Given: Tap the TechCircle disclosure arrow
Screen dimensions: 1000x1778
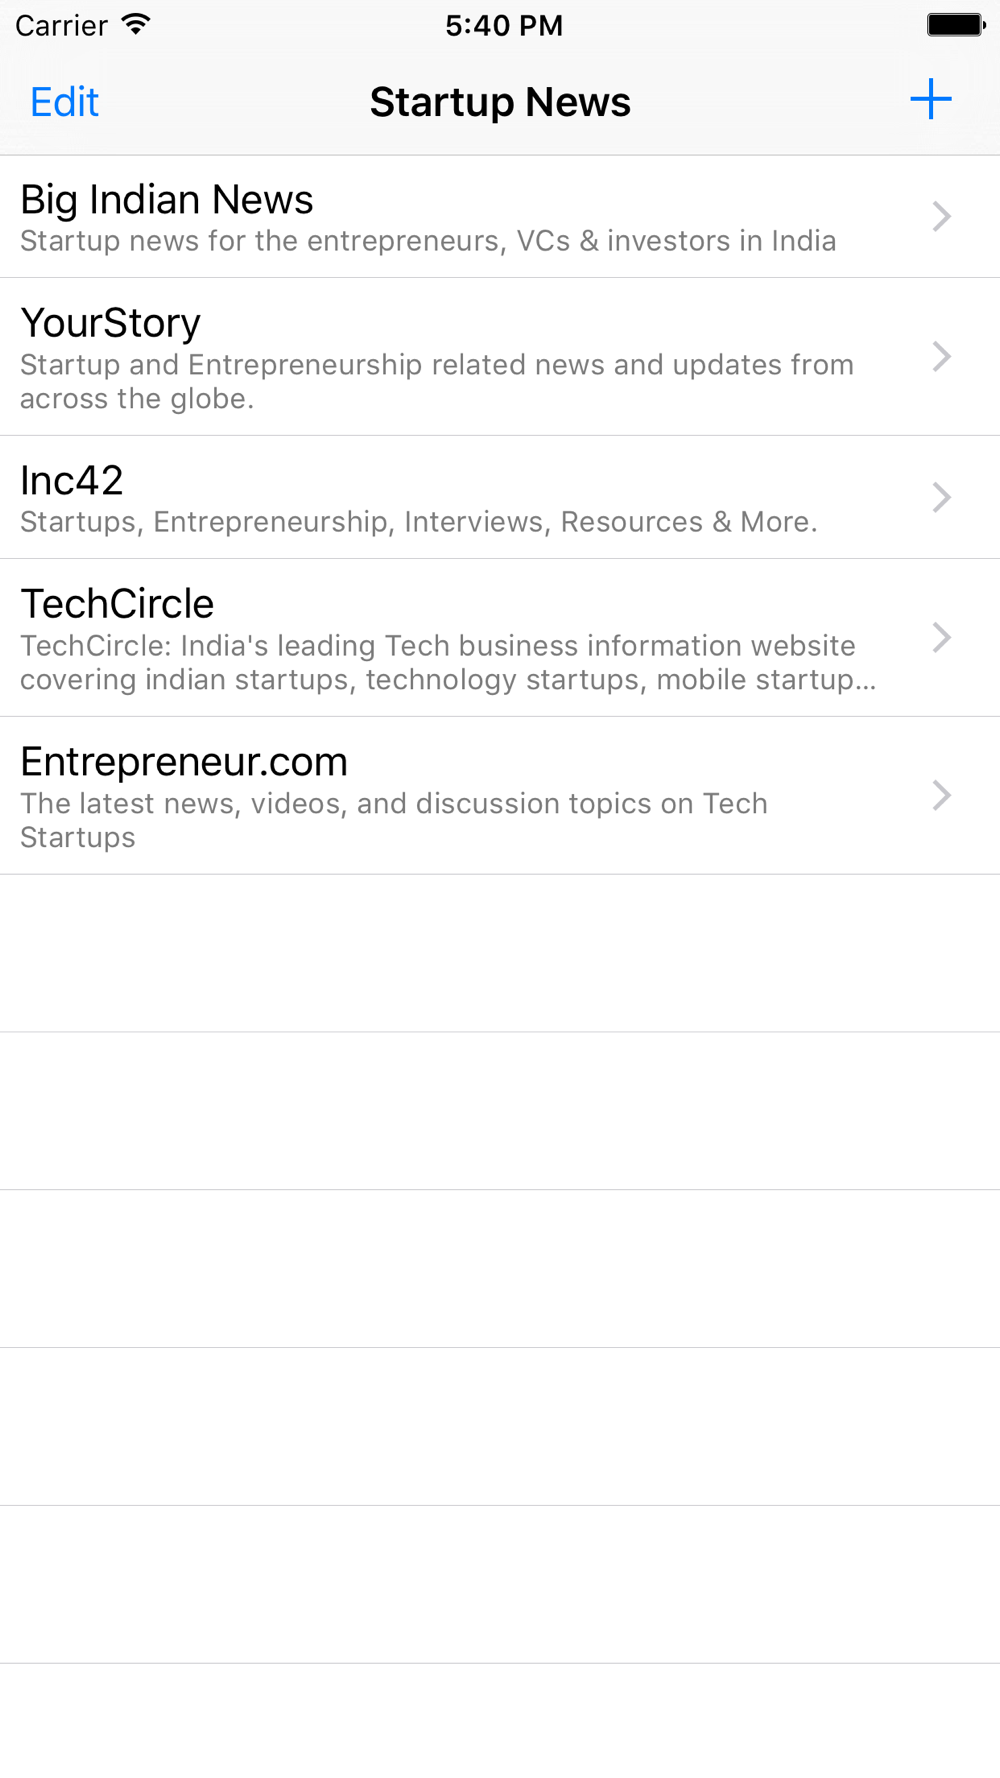Looking at the screenshot, I should 941,638.
